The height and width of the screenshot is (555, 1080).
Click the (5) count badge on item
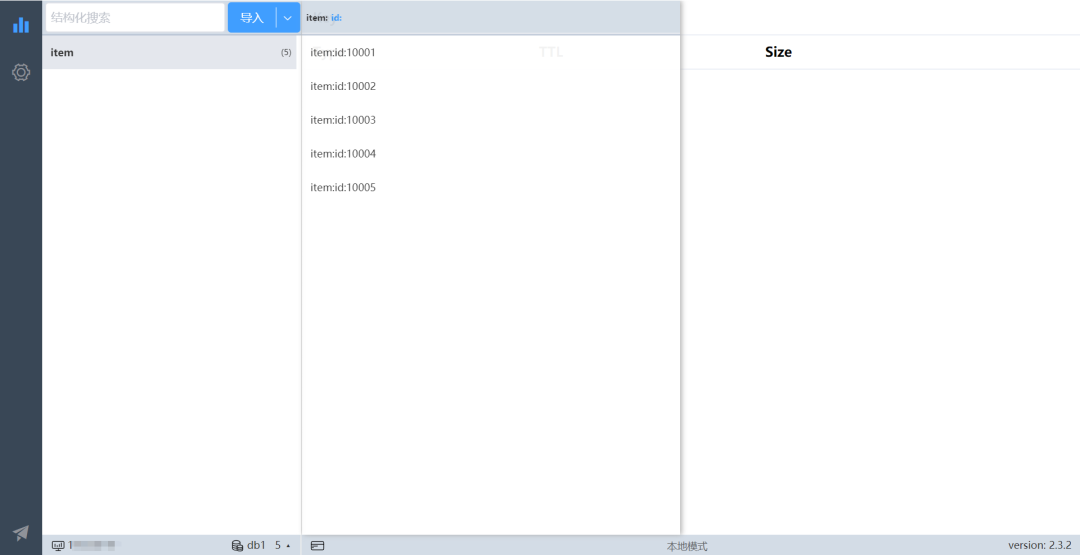tap(286, 52)
